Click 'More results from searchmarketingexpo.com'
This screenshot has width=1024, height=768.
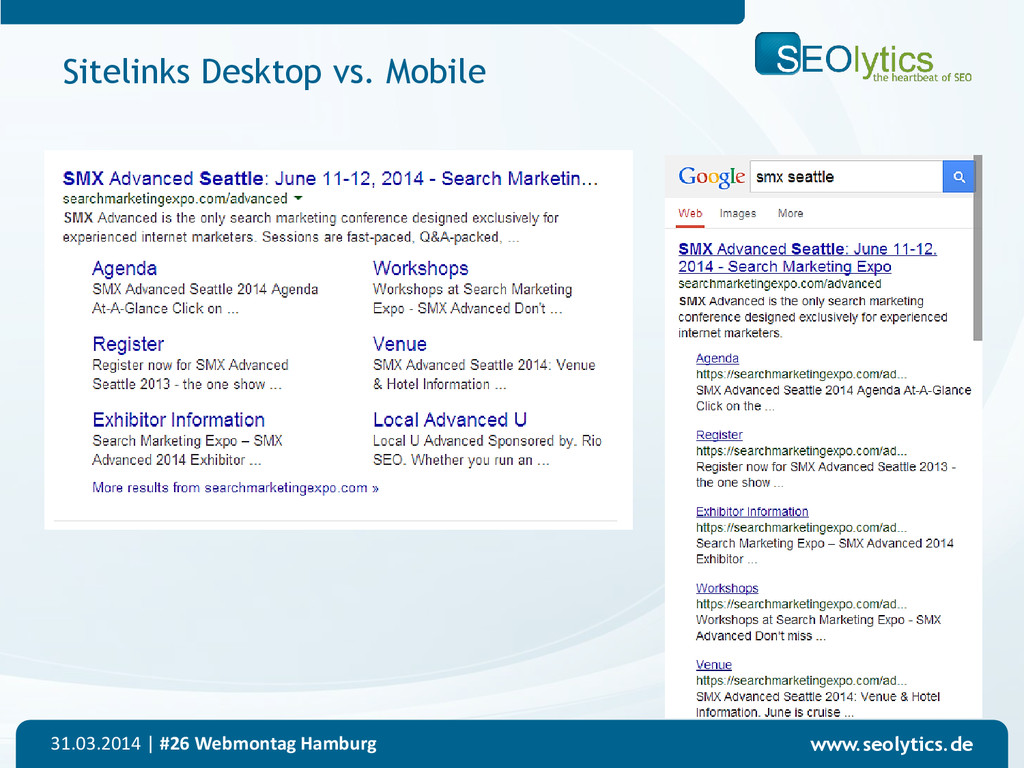click(235, 488)
